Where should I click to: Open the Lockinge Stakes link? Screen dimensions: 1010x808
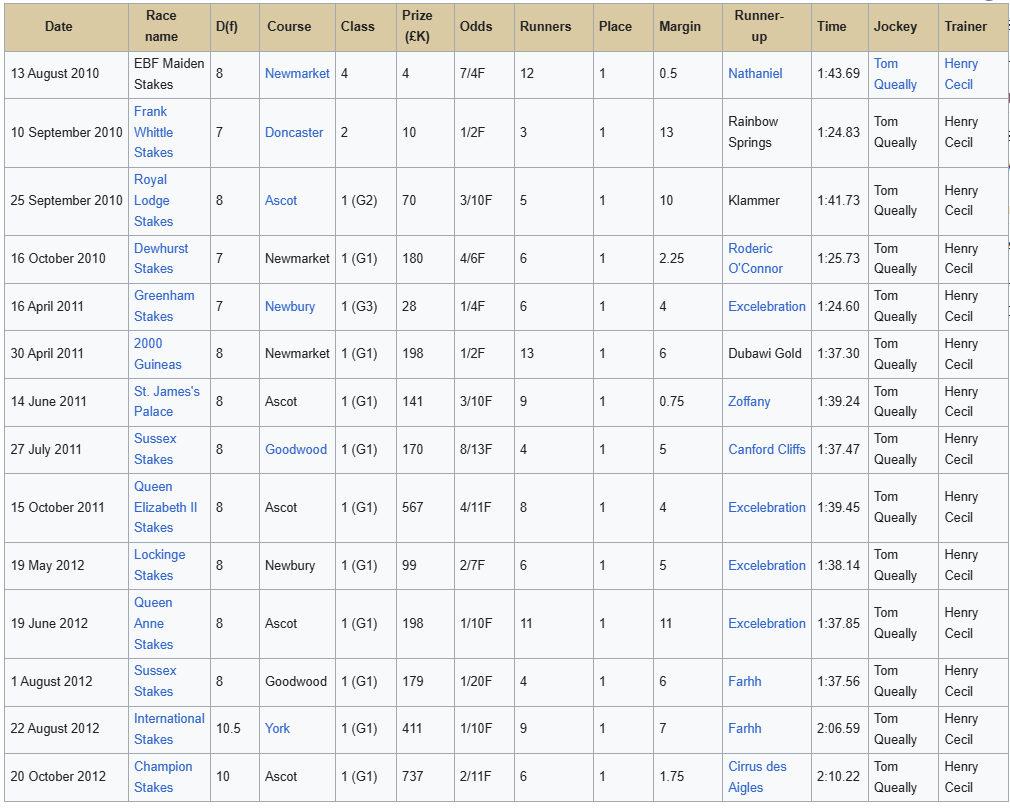159,565
